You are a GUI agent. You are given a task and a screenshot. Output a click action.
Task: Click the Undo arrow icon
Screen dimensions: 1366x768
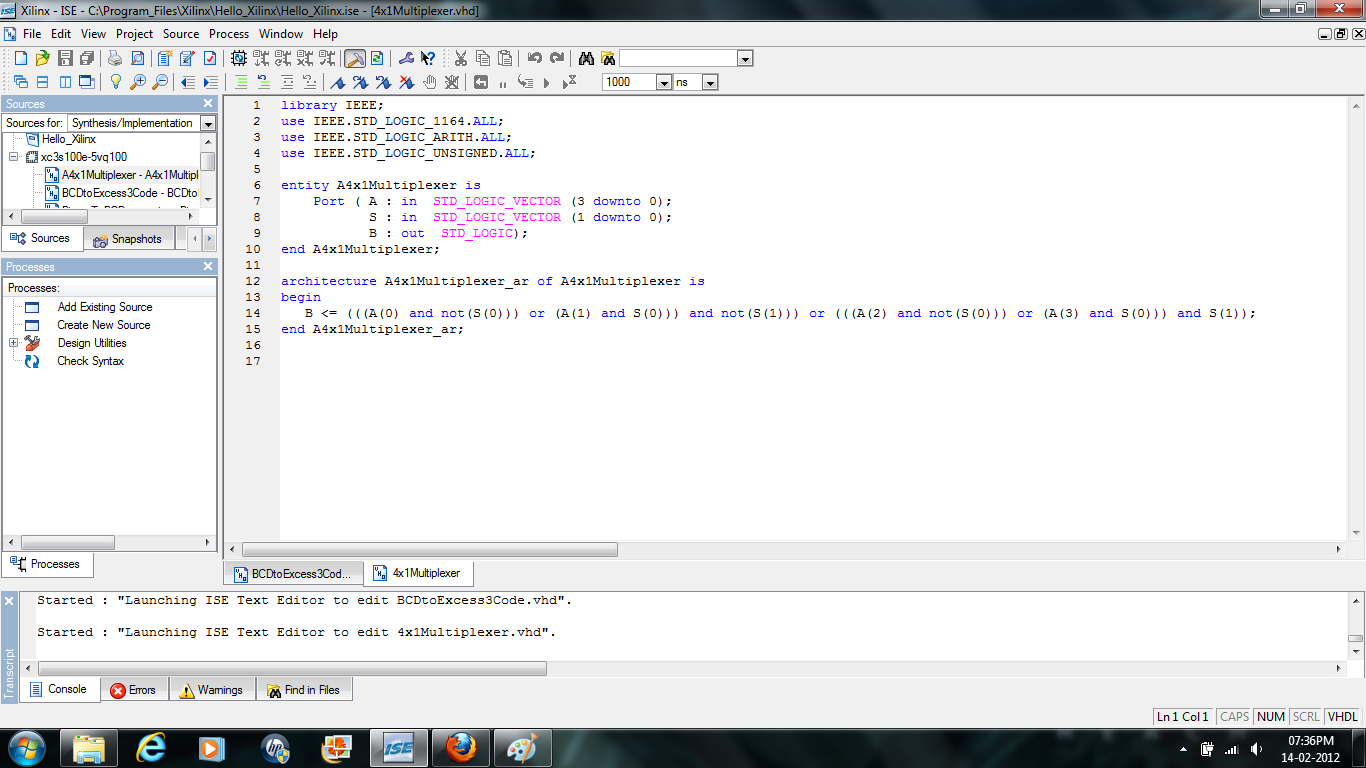[x=534, y=58]
